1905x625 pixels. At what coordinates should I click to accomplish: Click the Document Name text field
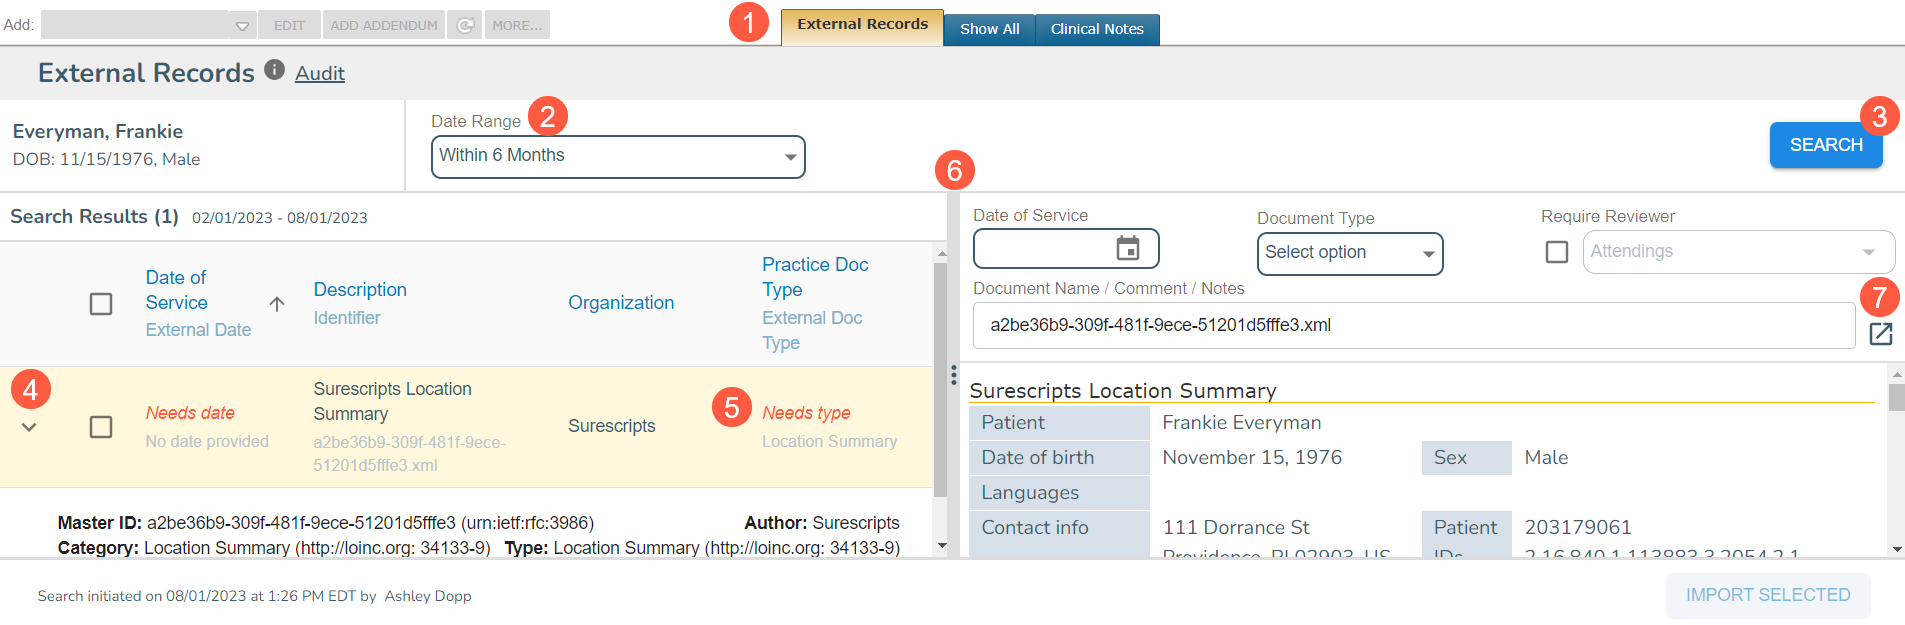coord(1412,326)
